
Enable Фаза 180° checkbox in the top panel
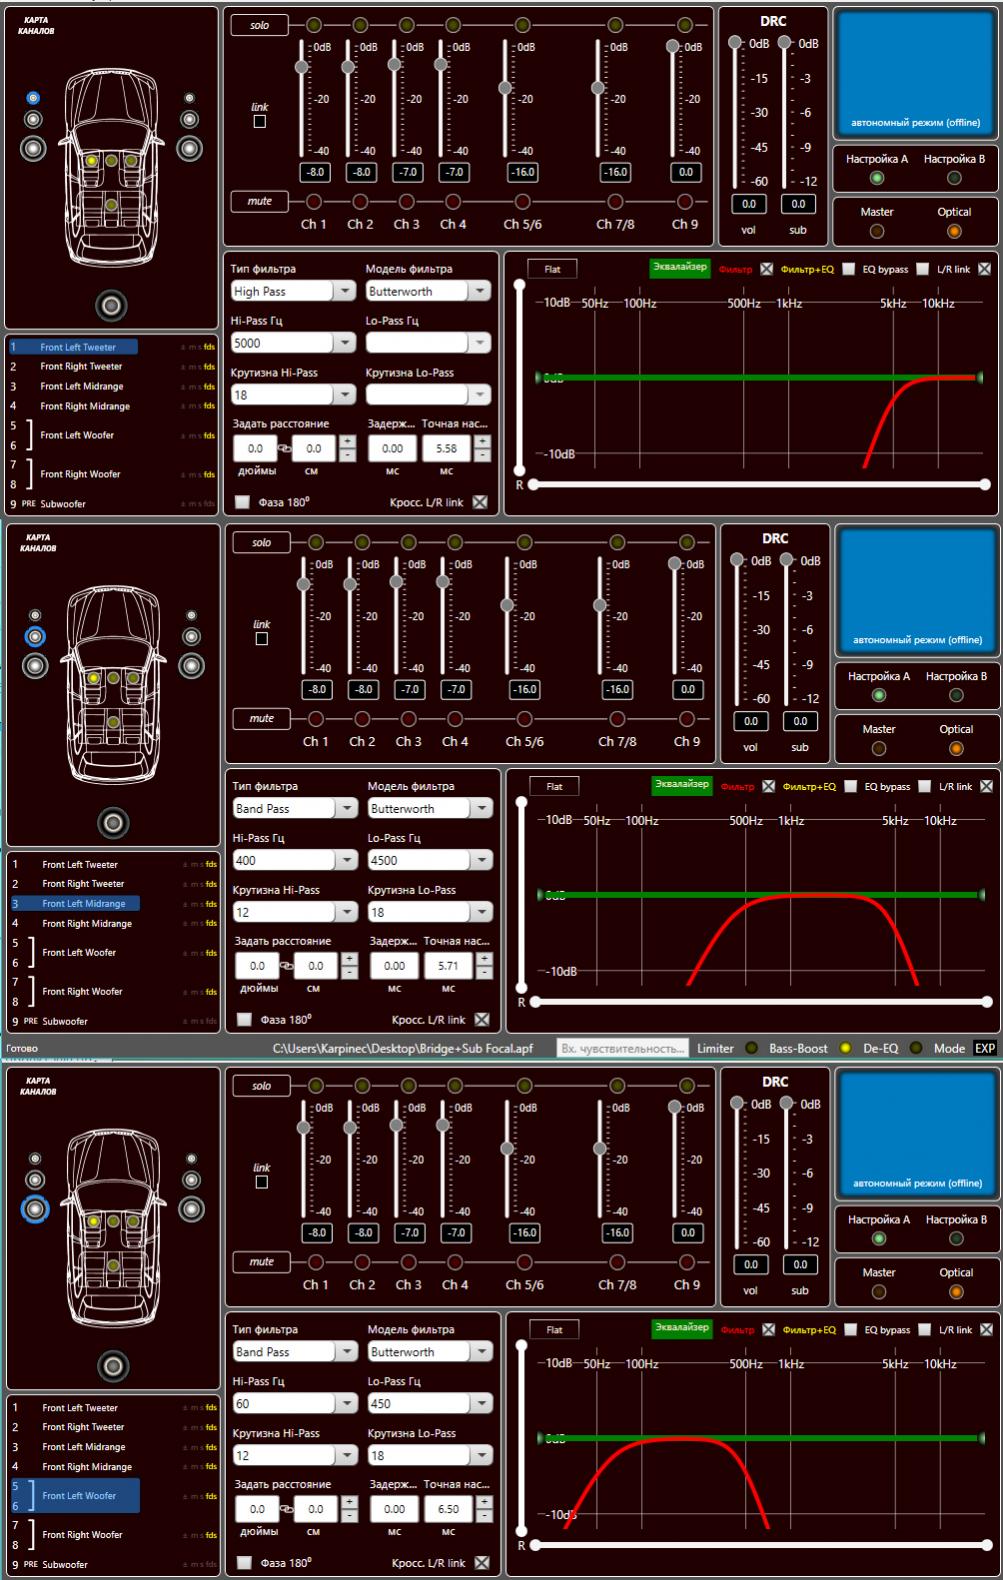(242, 502)
